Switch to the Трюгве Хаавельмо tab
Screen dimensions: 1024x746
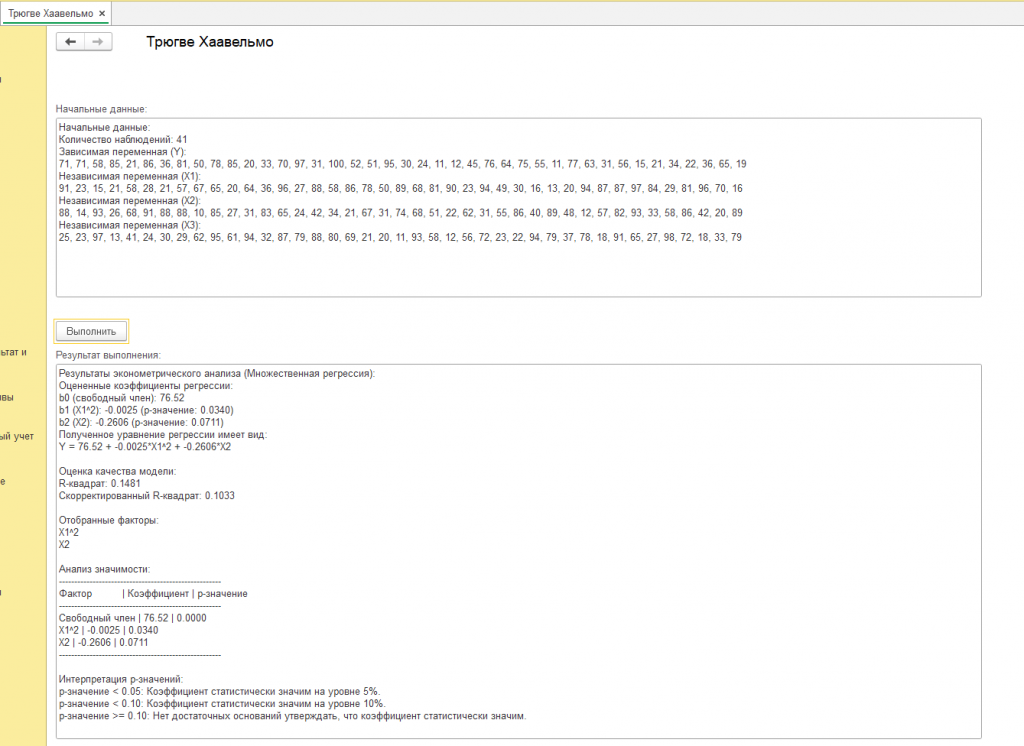coord(50,13)
